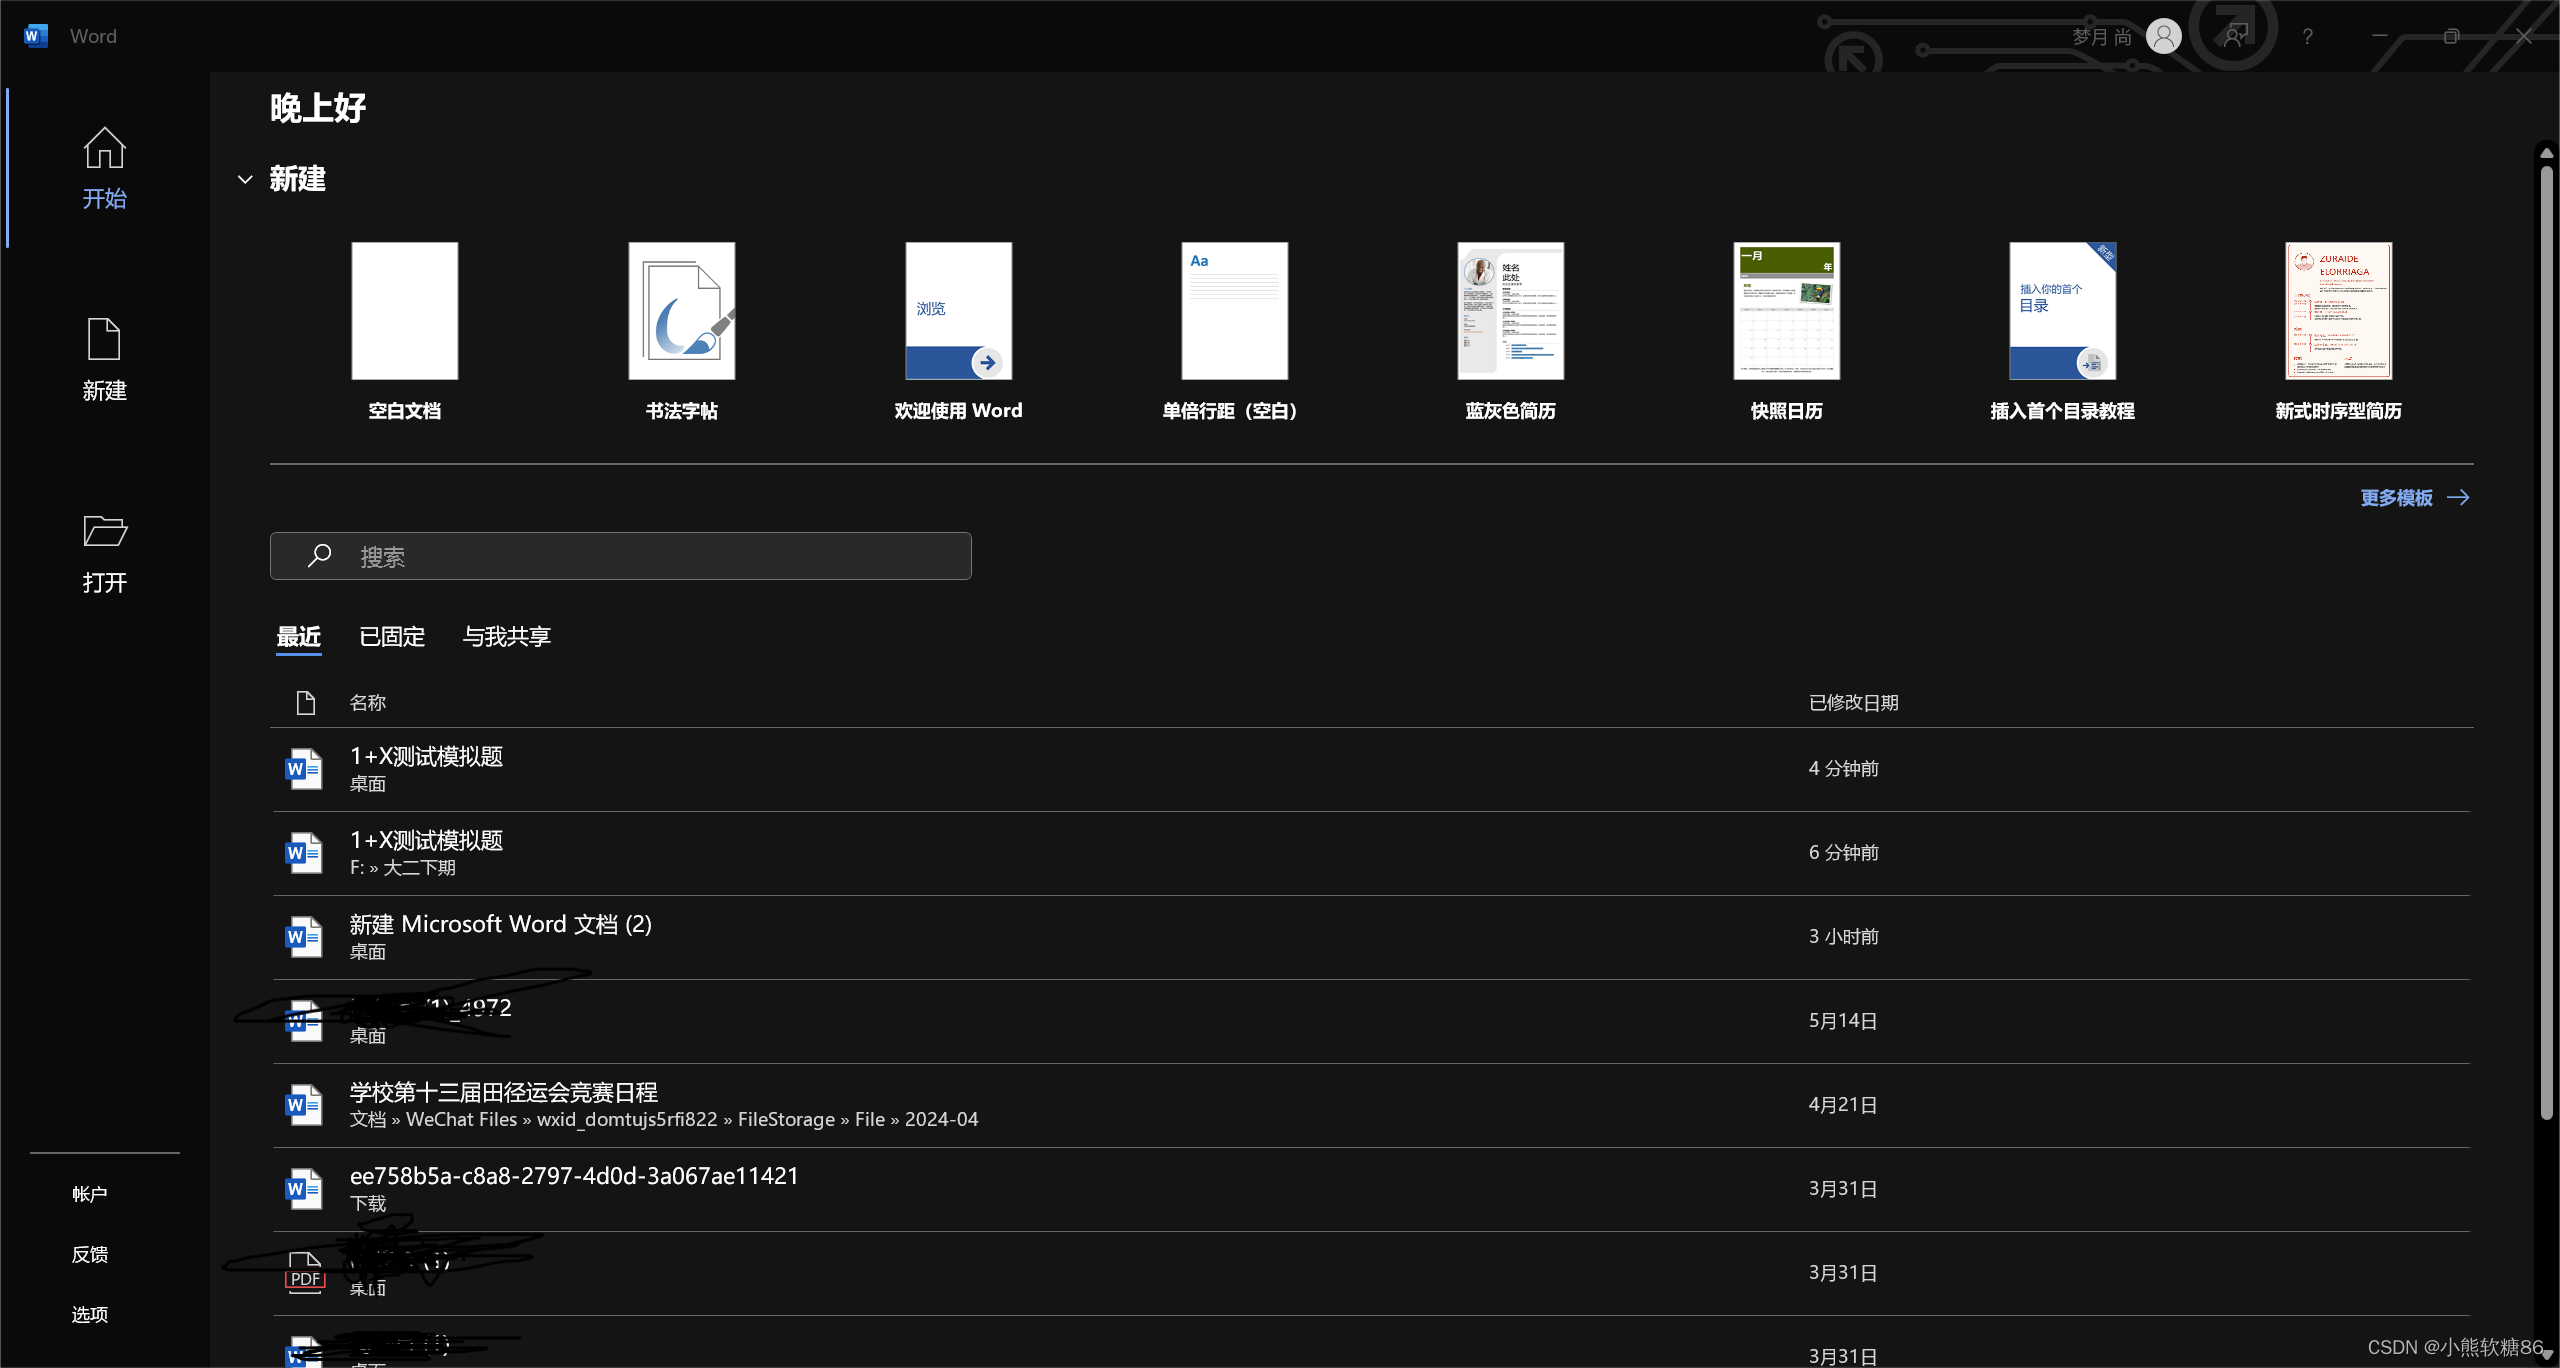
Task: Collapse the 新建 section chevron
Action: 245,180
